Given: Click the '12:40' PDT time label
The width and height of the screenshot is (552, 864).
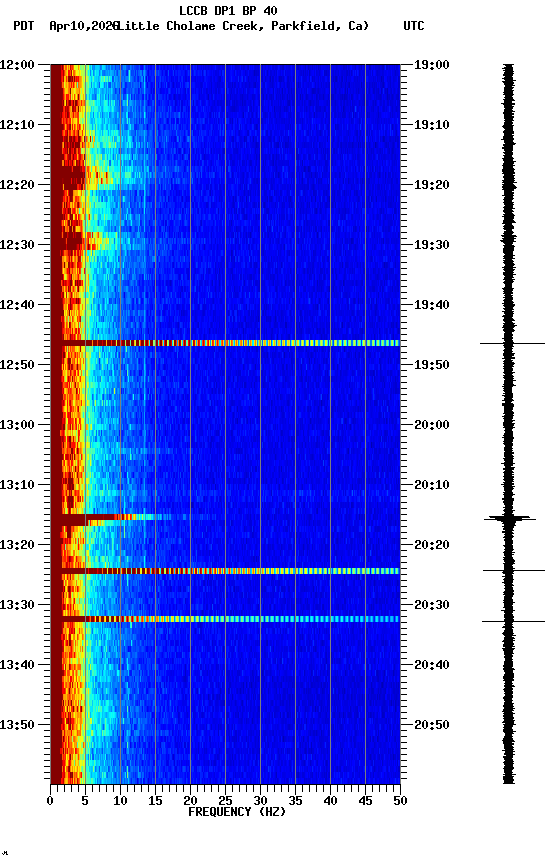Looking at the screenshot, I should [x=17, y=305].
